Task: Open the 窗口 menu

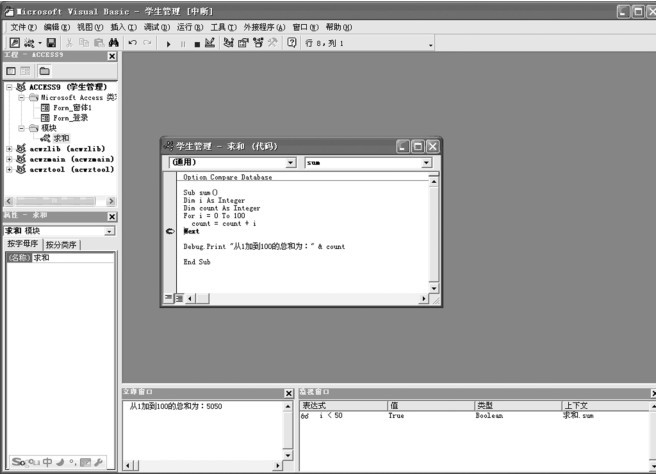Action: (x=305, y=27)
